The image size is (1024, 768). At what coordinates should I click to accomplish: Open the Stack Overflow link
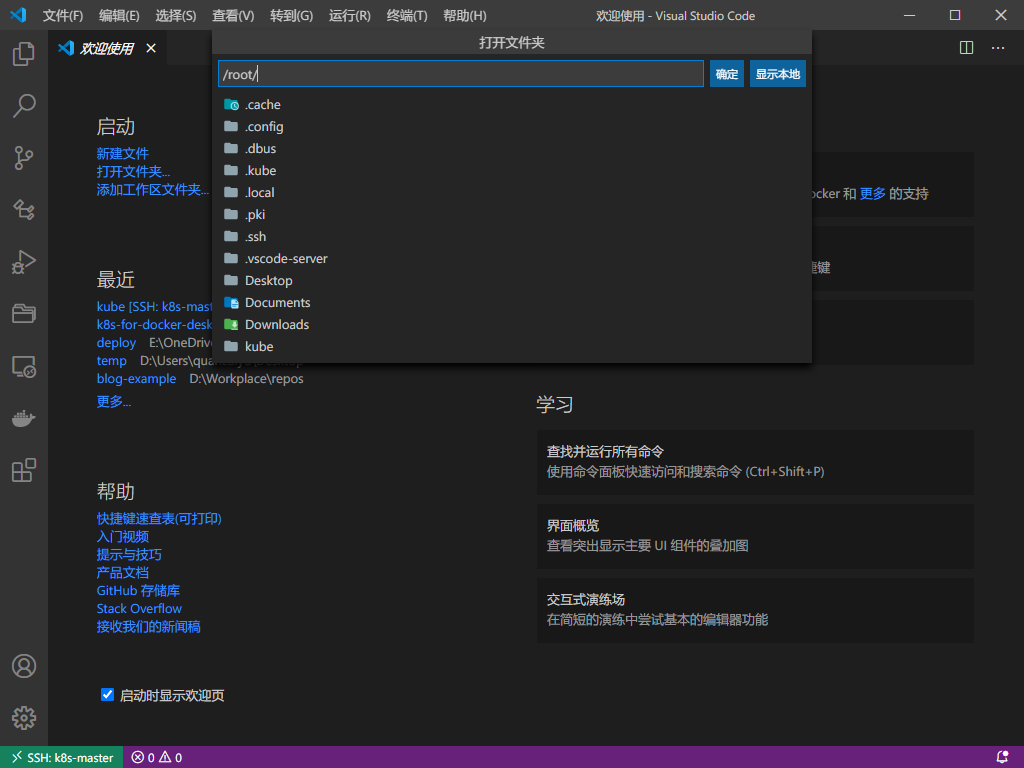point(139,609)
